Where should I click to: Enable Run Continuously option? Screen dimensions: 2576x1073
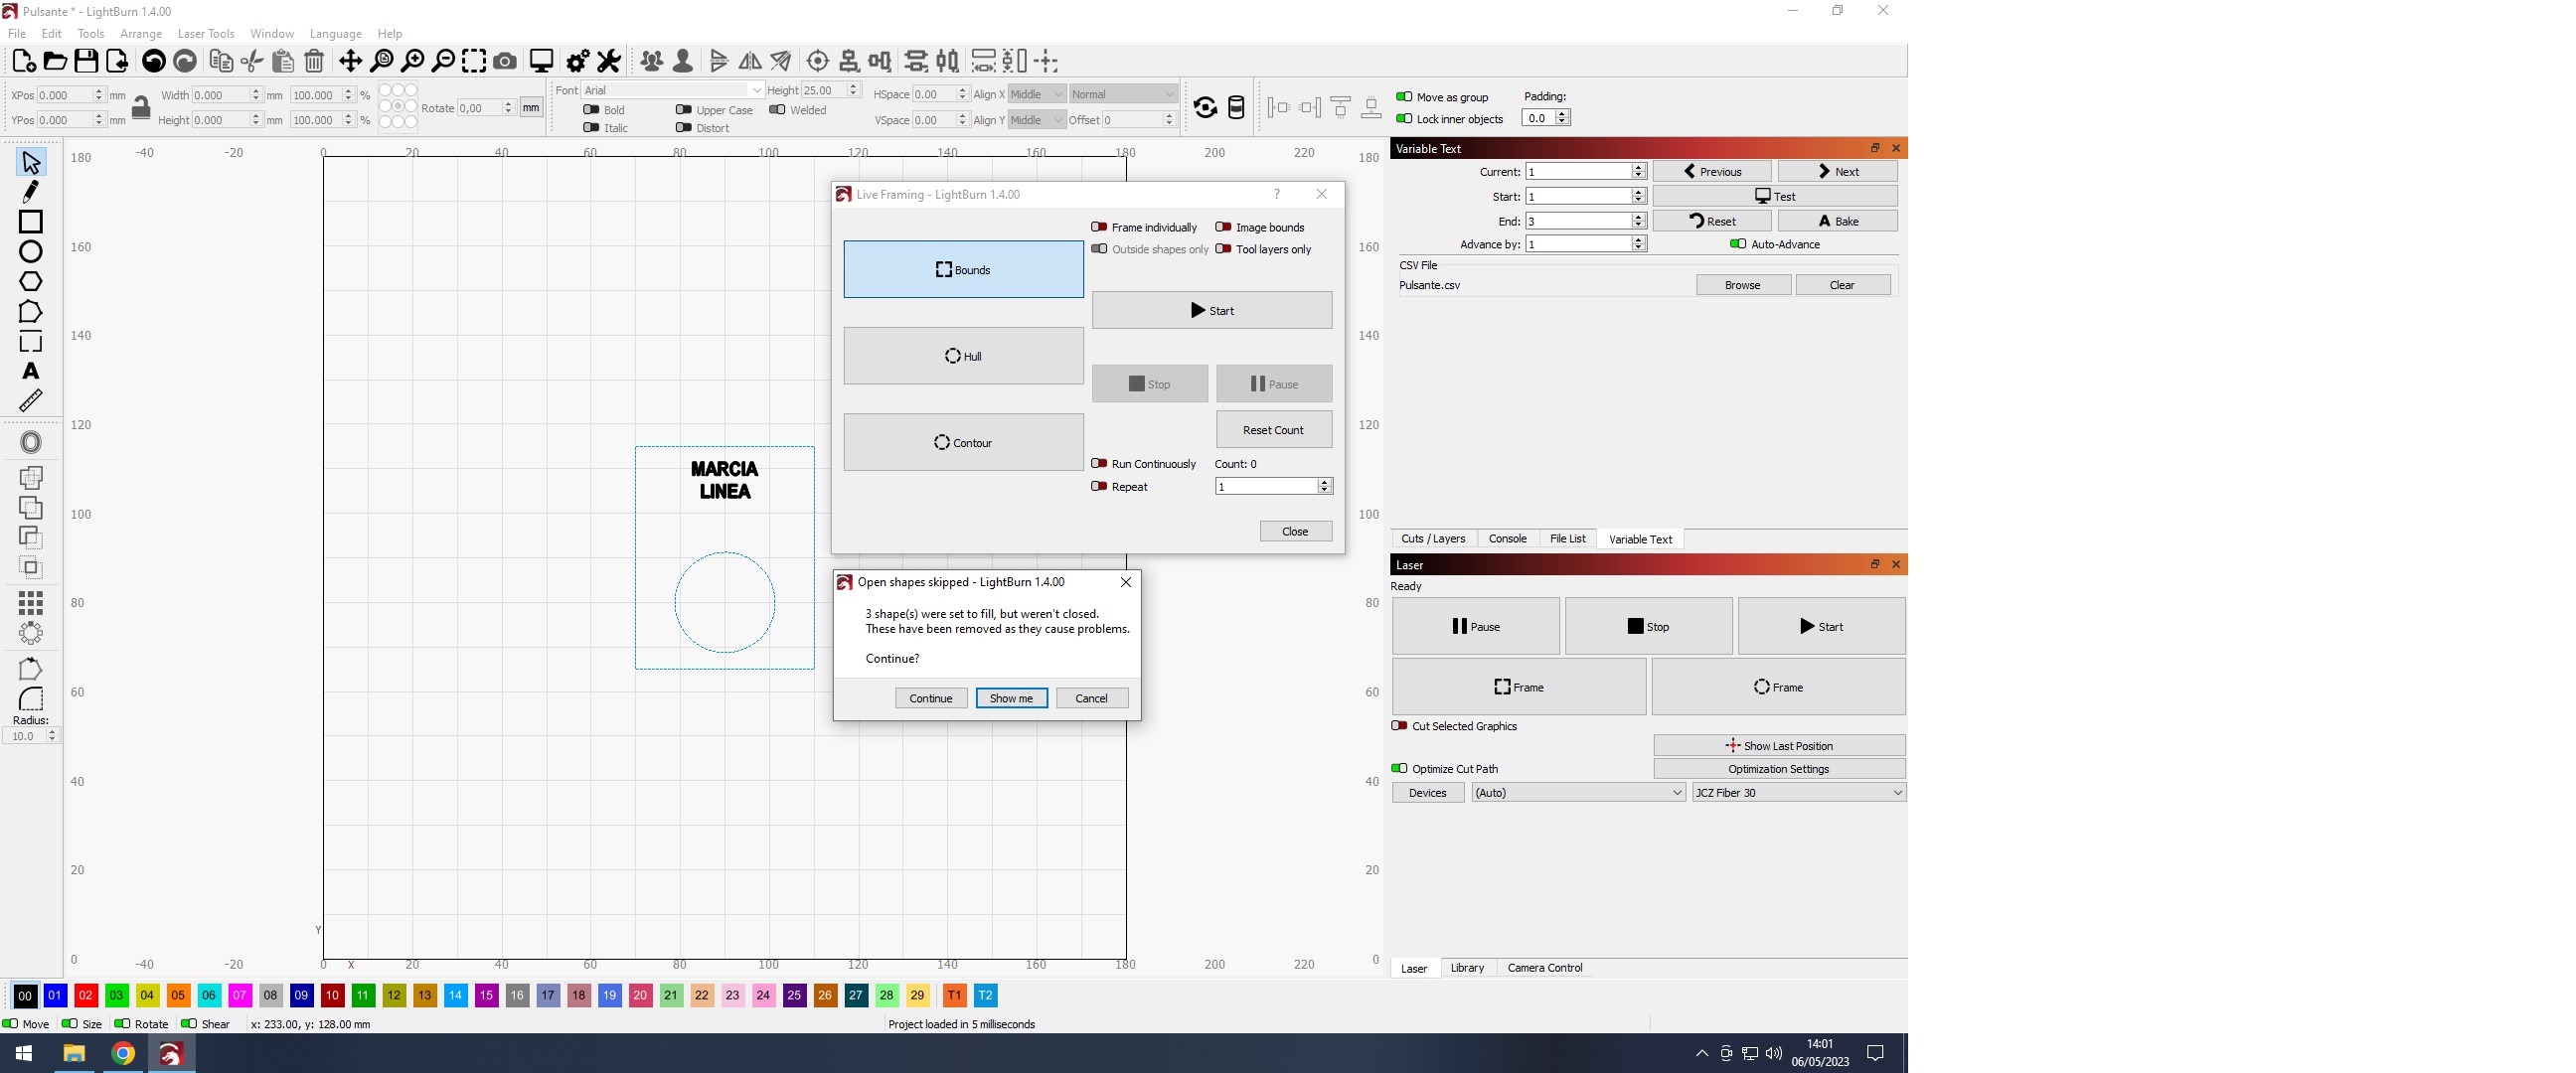coord(1099,464)
